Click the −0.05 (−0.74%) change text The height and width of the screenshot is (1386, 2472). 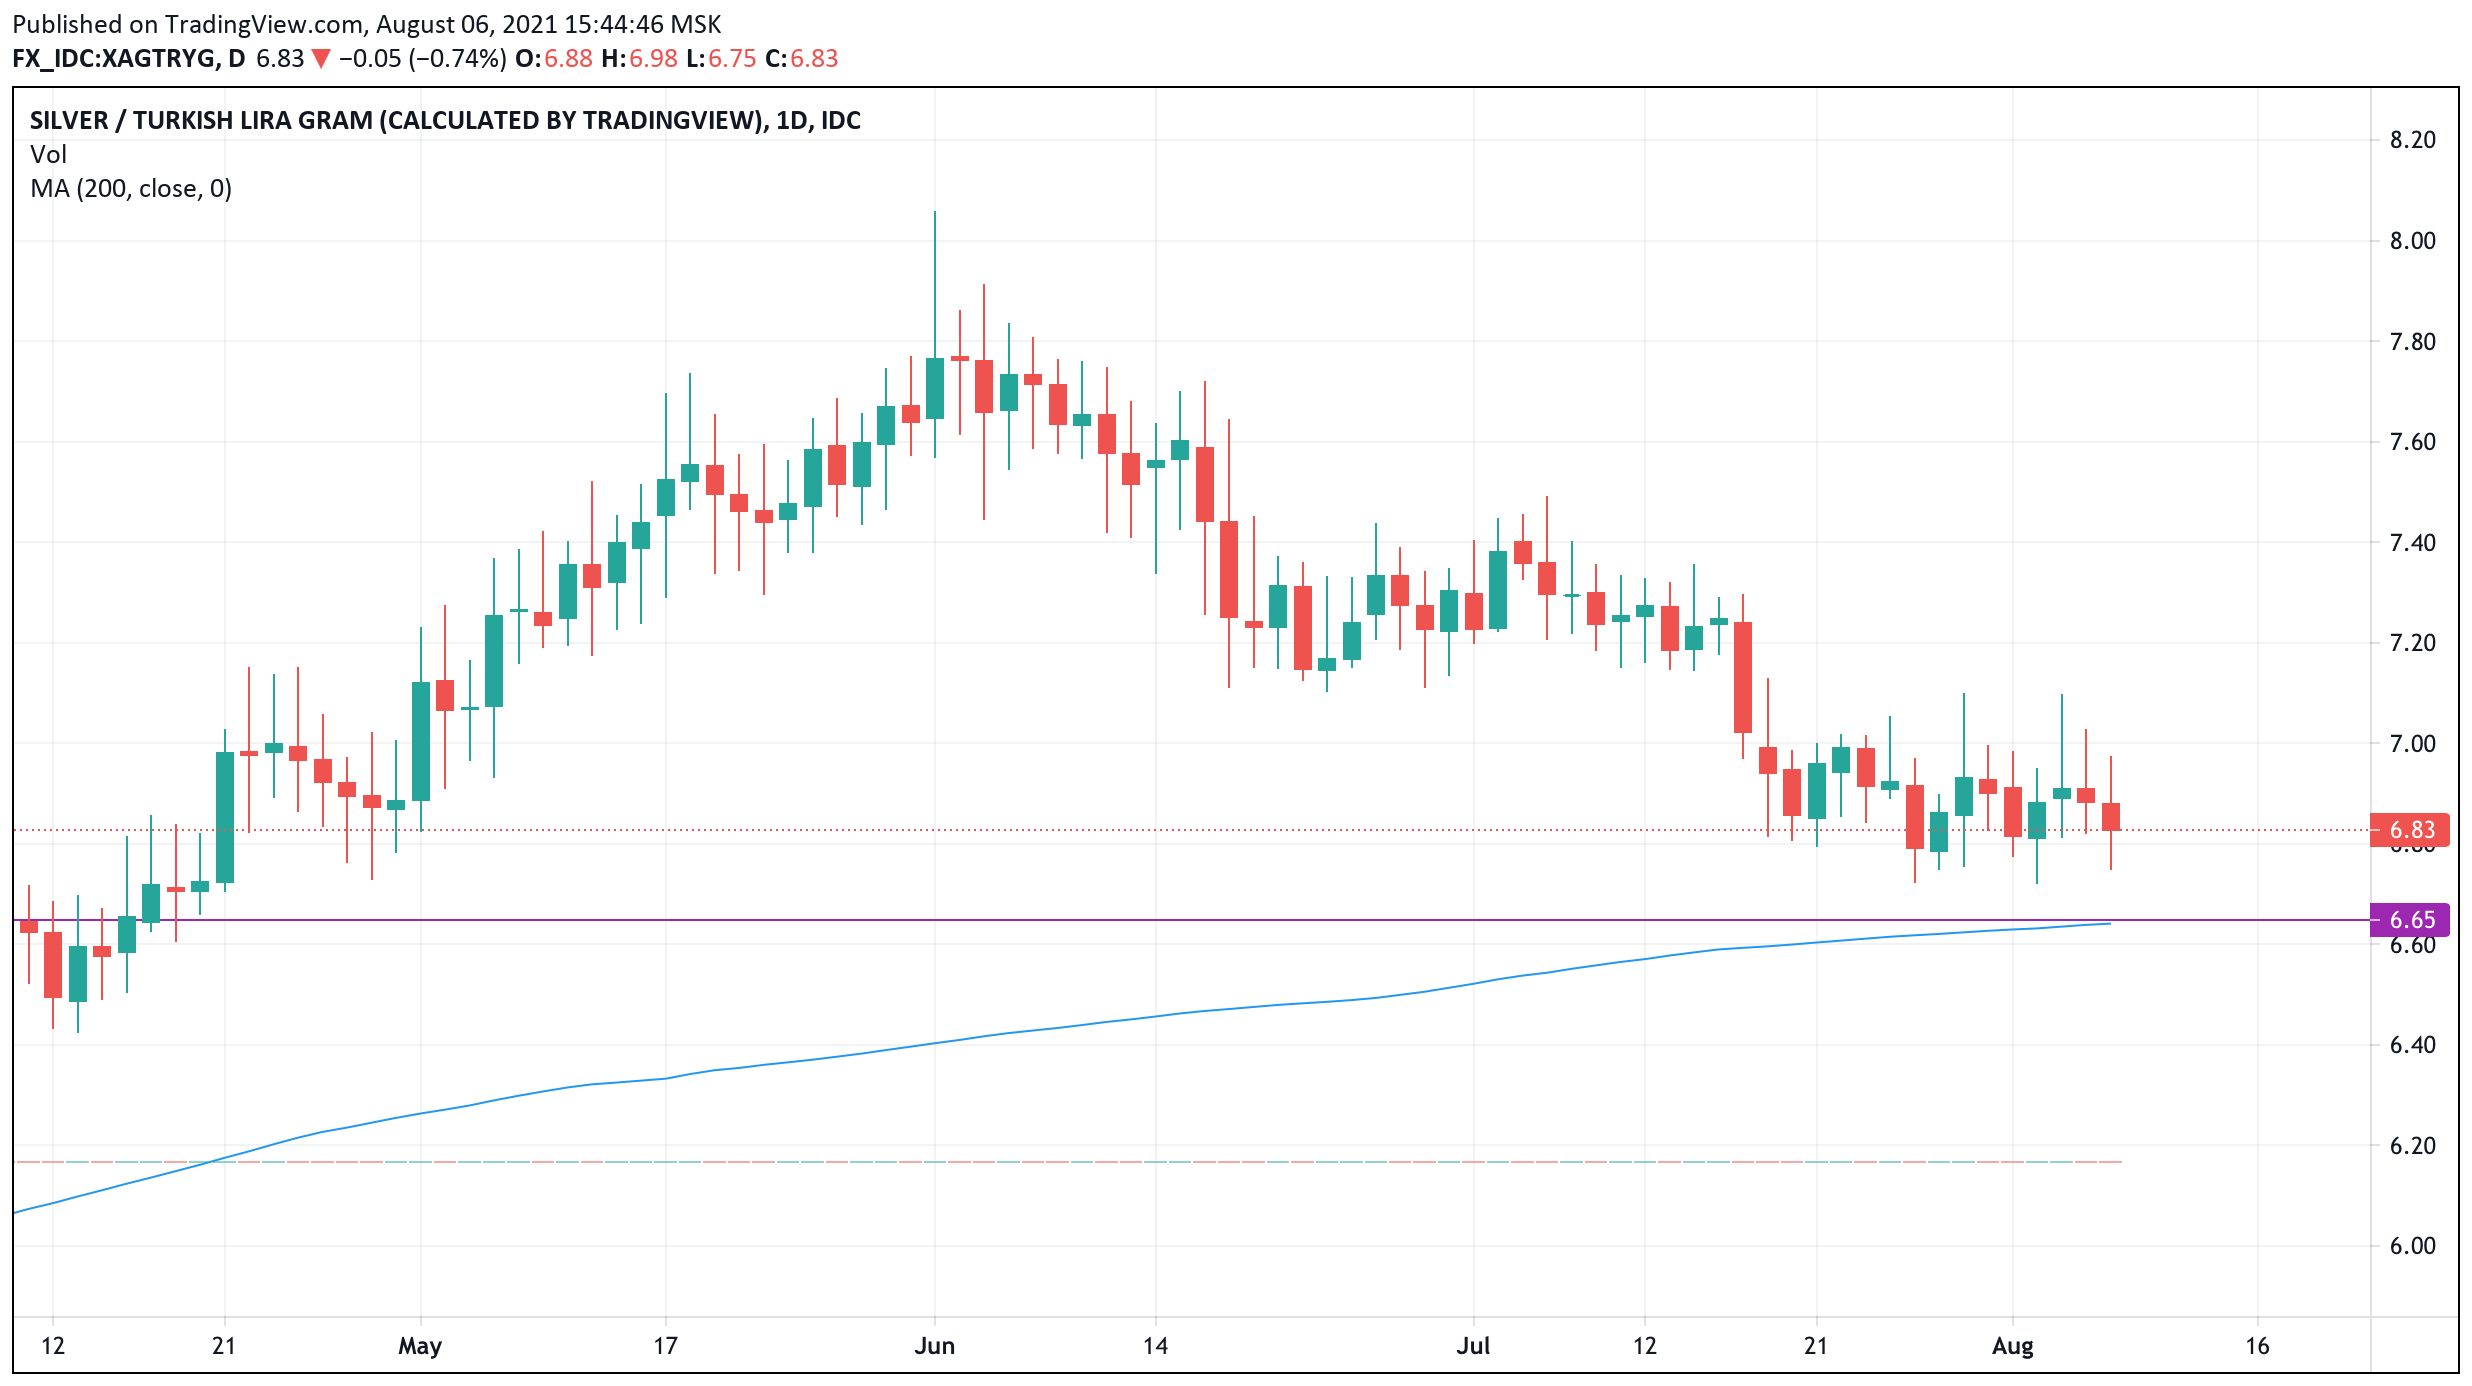(x=422, y=58)
